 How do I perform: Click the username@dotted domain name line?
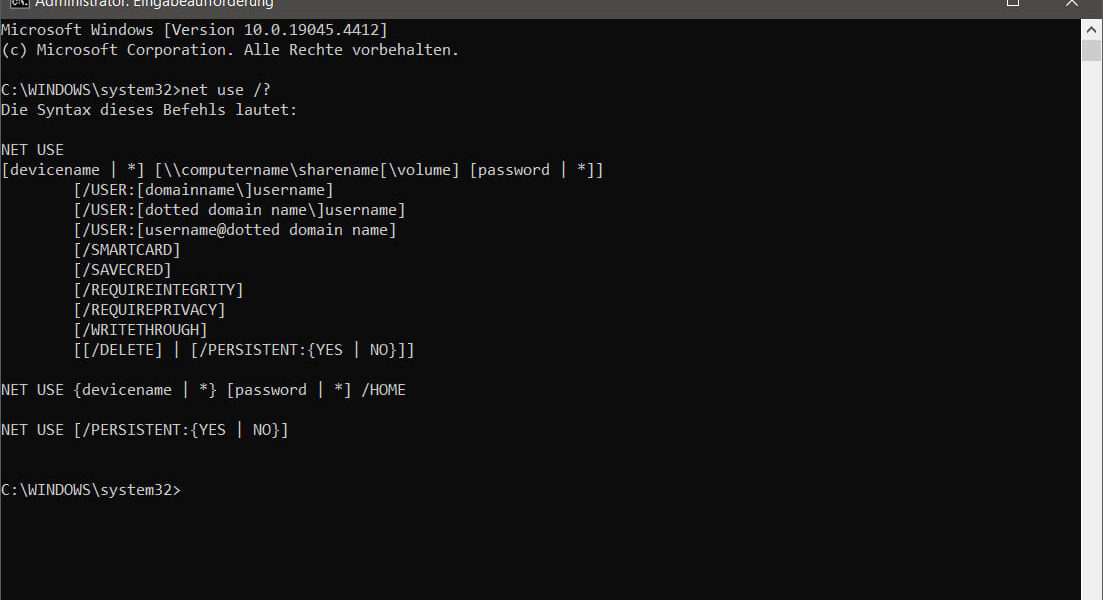click(235, 229)
